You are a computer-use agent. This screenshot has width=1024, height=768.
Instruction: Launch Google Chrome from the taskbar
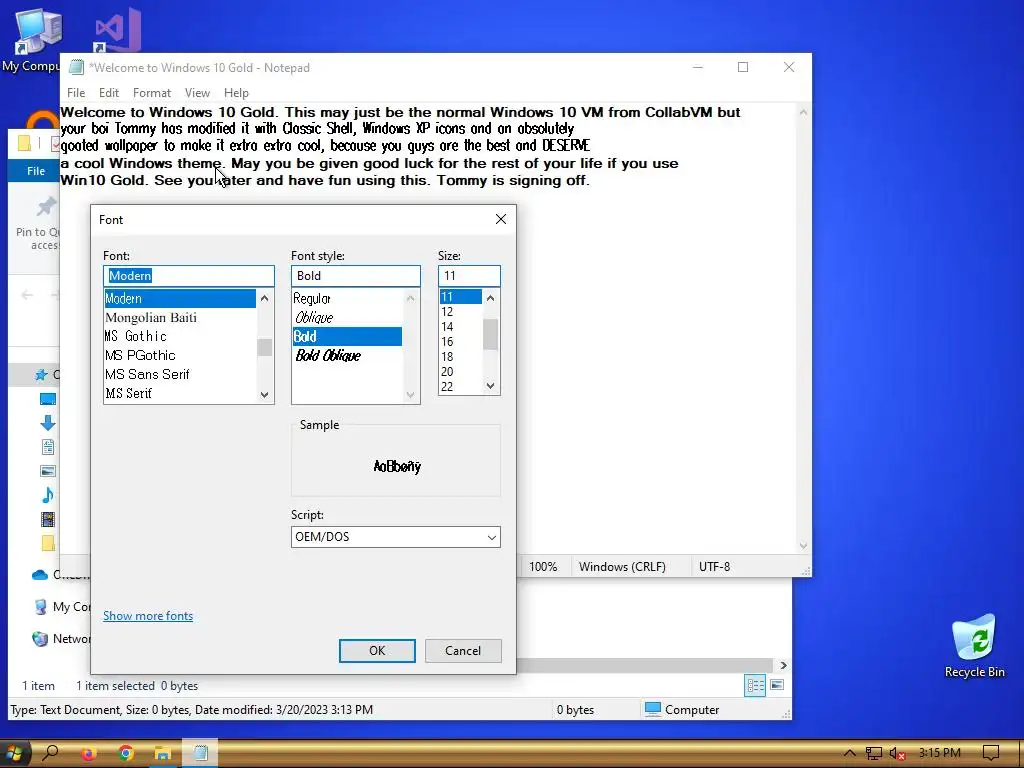click(125, 754)
